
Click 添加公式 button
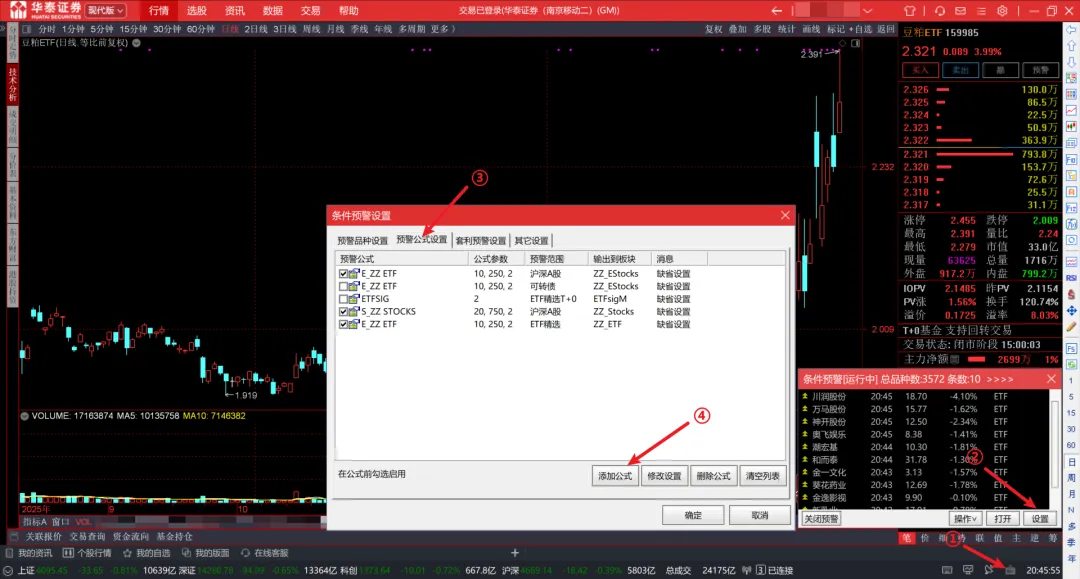pos(615,476)
